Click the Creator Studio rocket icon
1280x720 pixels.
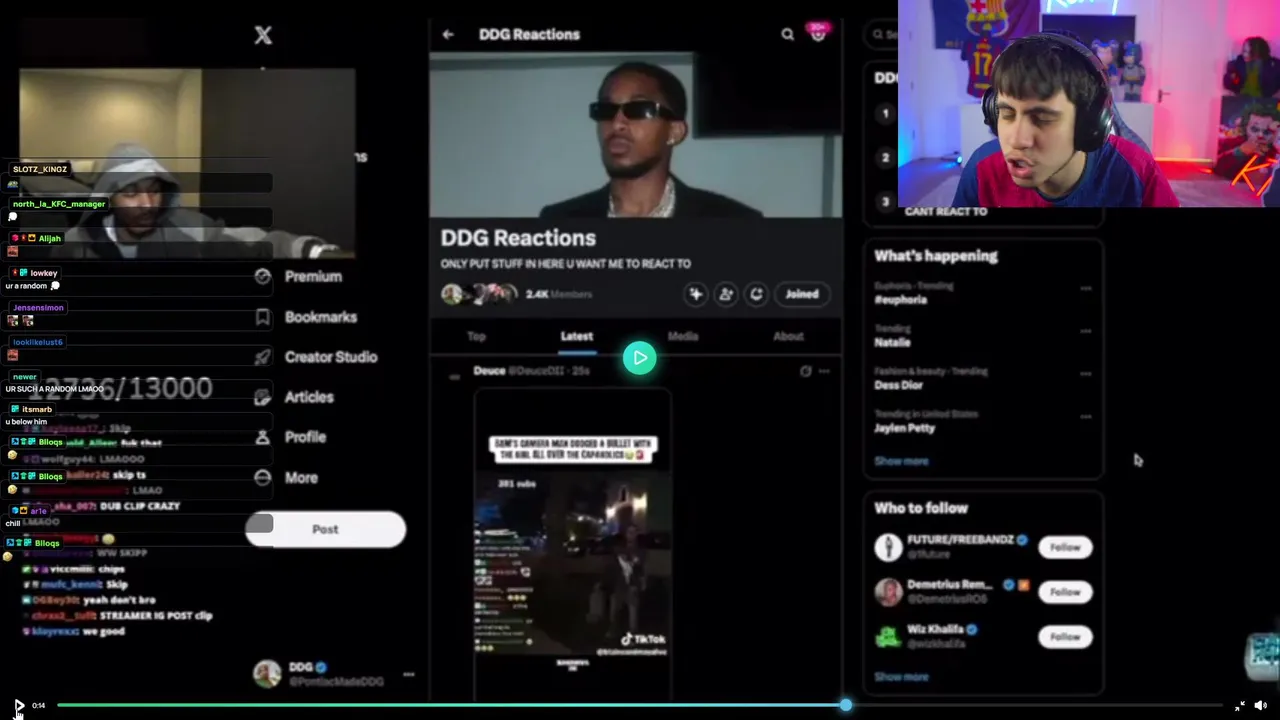[262, 357]
